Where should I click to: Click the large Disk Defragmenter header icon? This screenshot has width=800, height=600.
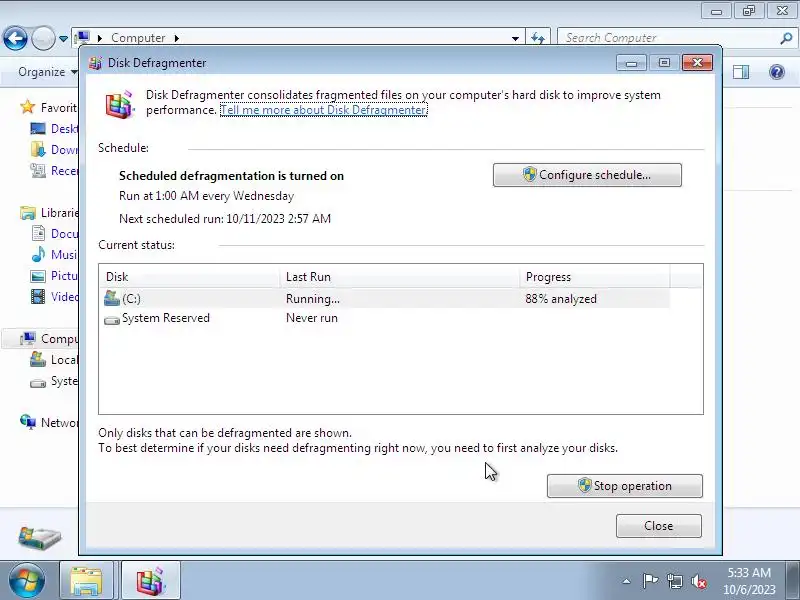[120, 104]
